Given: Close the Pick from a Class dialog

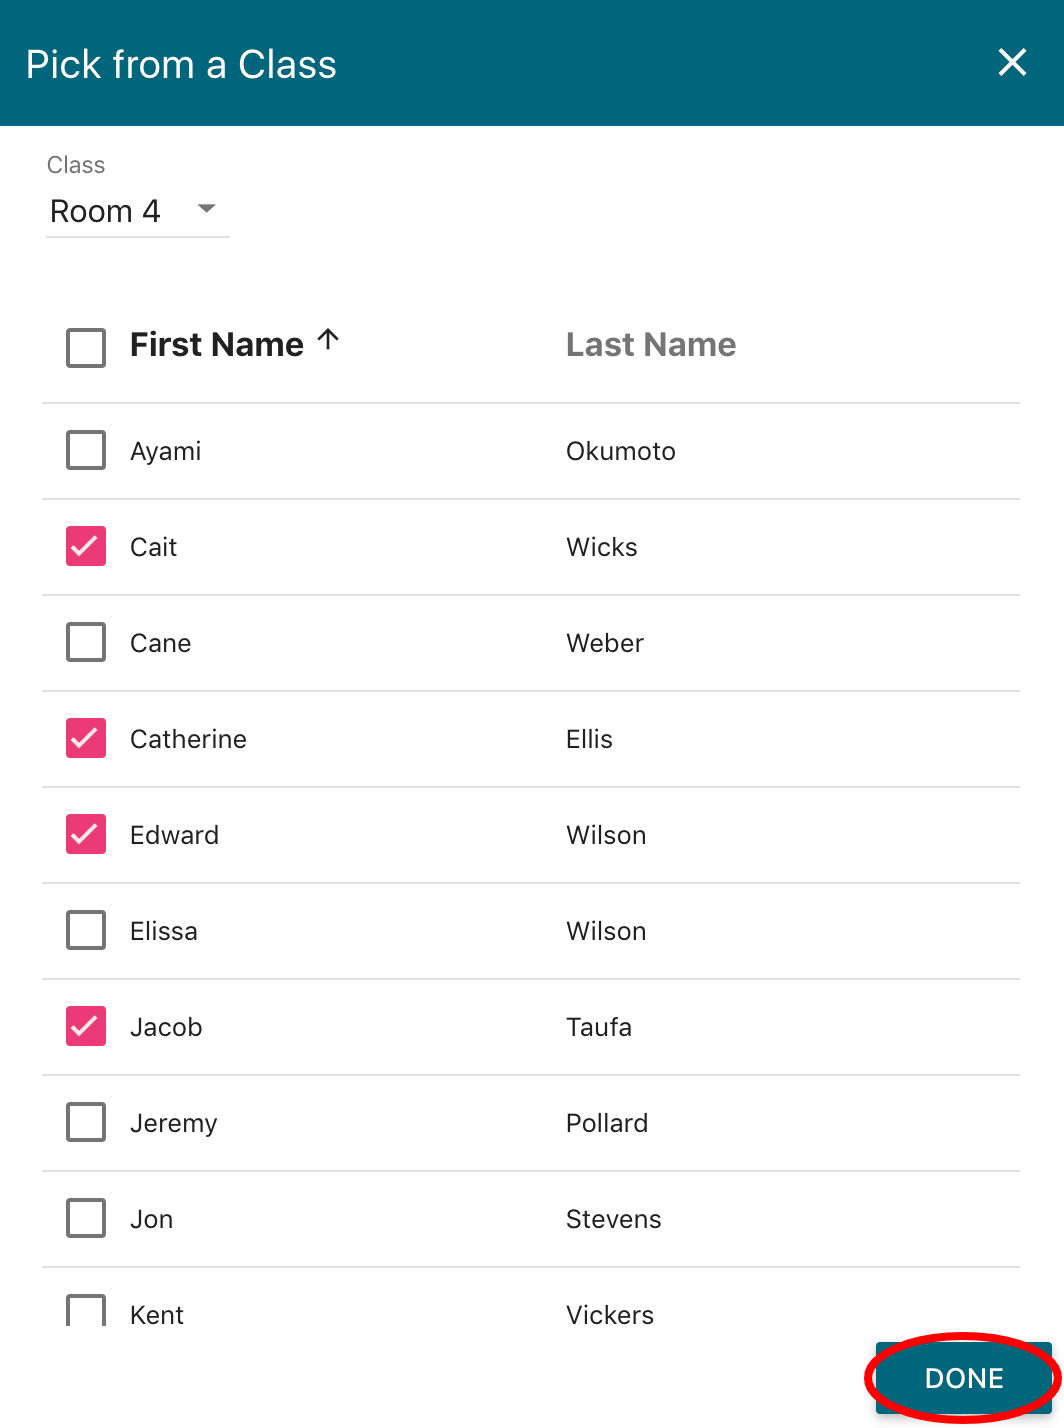Looking at the screenshot, I should point(1012,62).
